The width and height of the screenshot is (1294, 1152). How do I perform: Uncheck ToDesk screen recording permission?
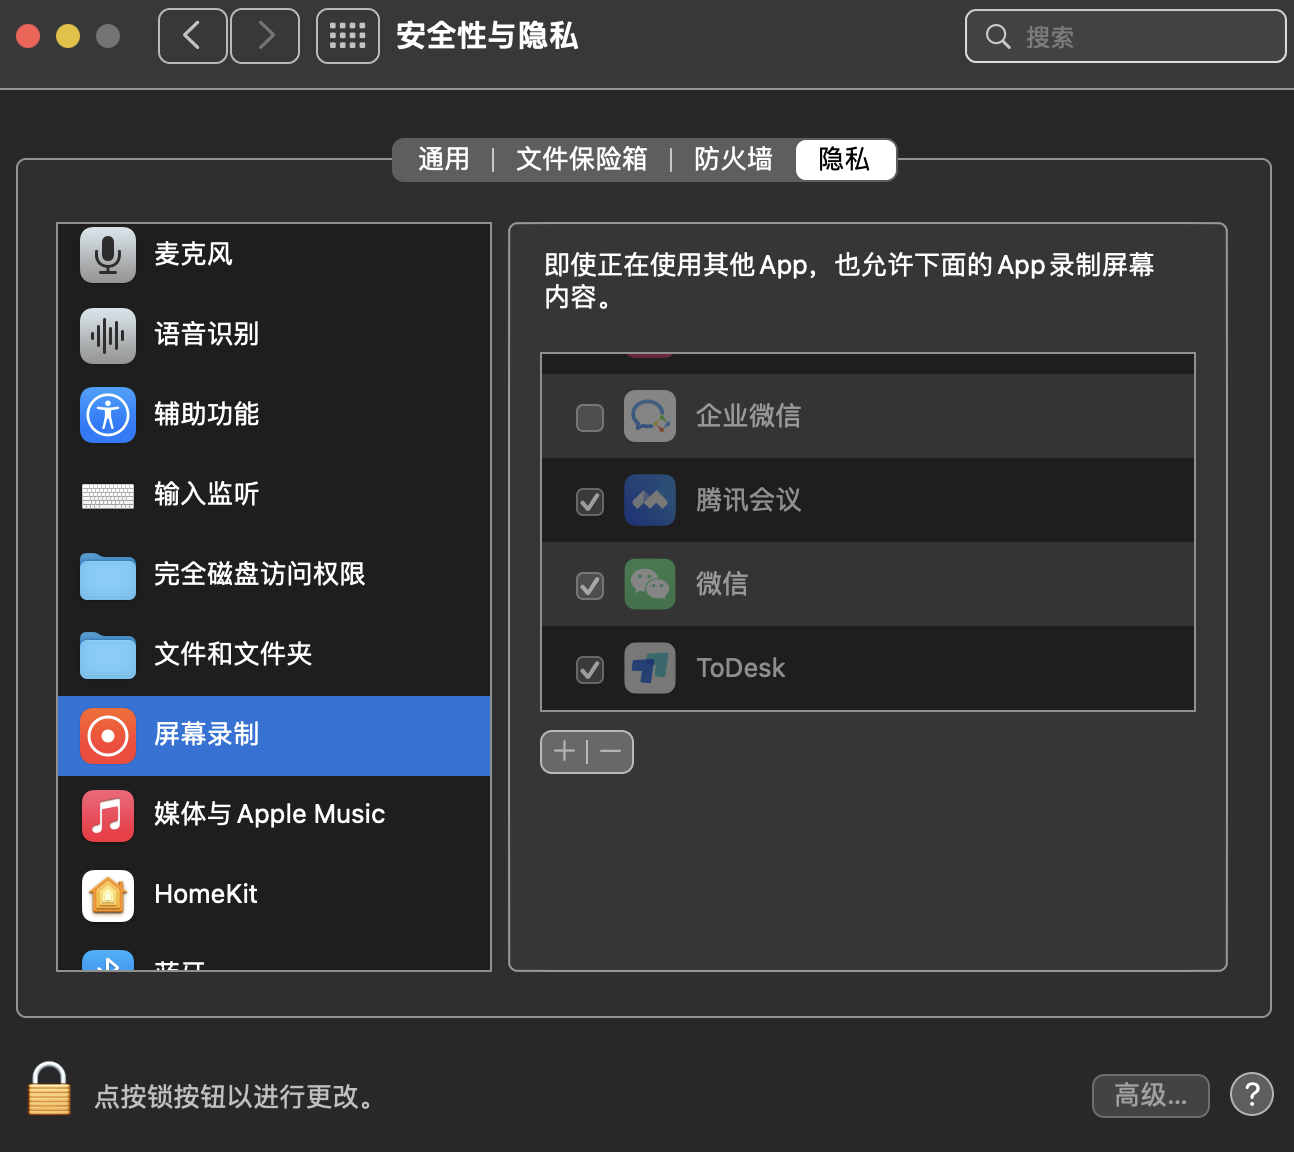[x=590, y=669]
